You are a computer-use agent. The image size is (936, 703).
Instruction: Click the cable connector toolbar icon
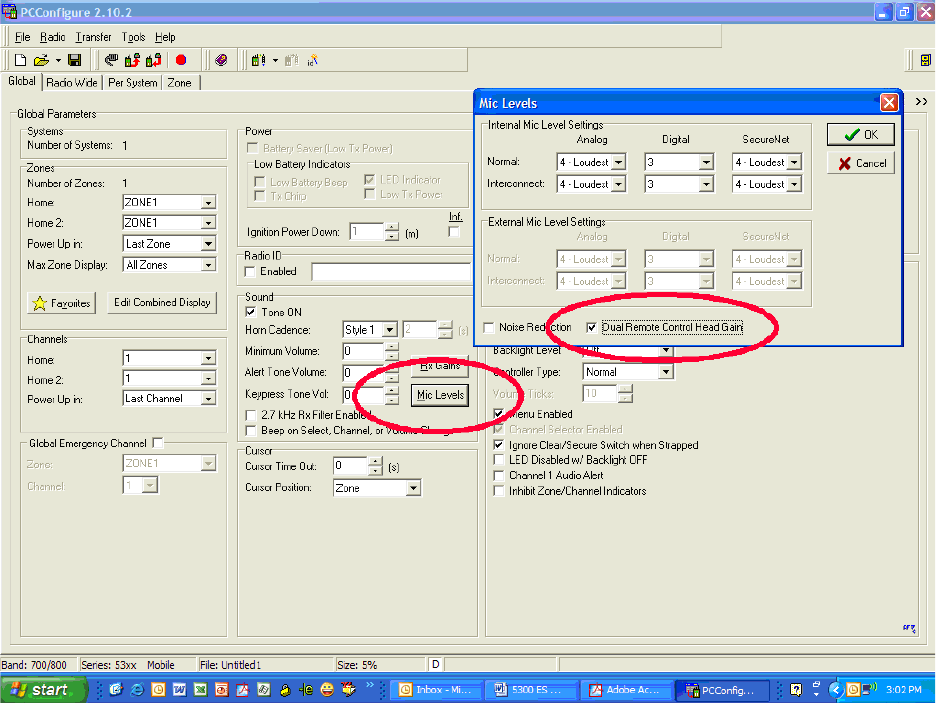[111, 60]
